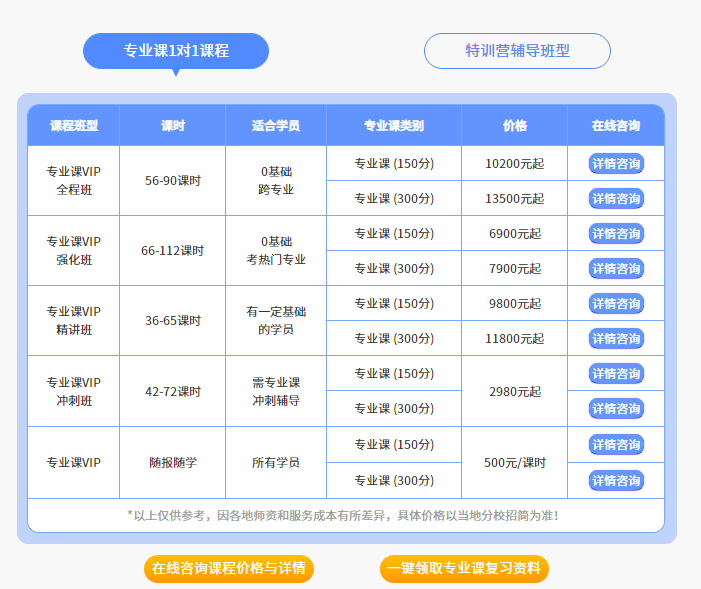
Task: Click the 500元/课时 price cell
Action: (514, 462)
